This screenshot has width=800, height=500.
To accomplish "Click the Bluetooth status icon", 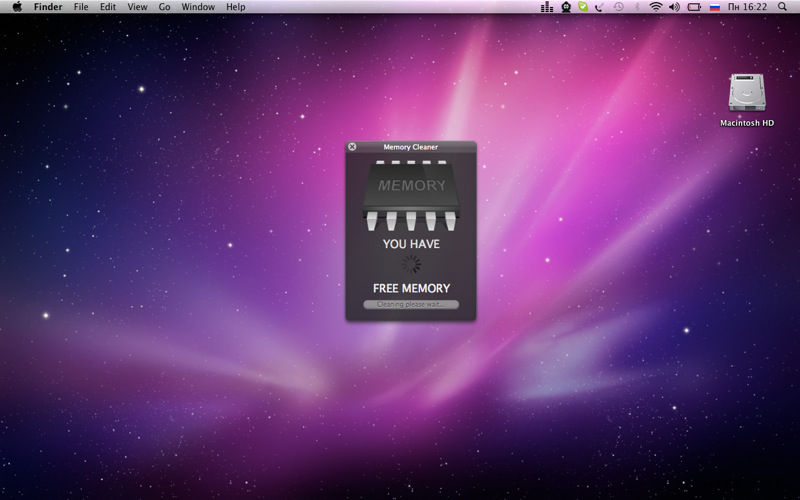I will [x=637, y=7].
